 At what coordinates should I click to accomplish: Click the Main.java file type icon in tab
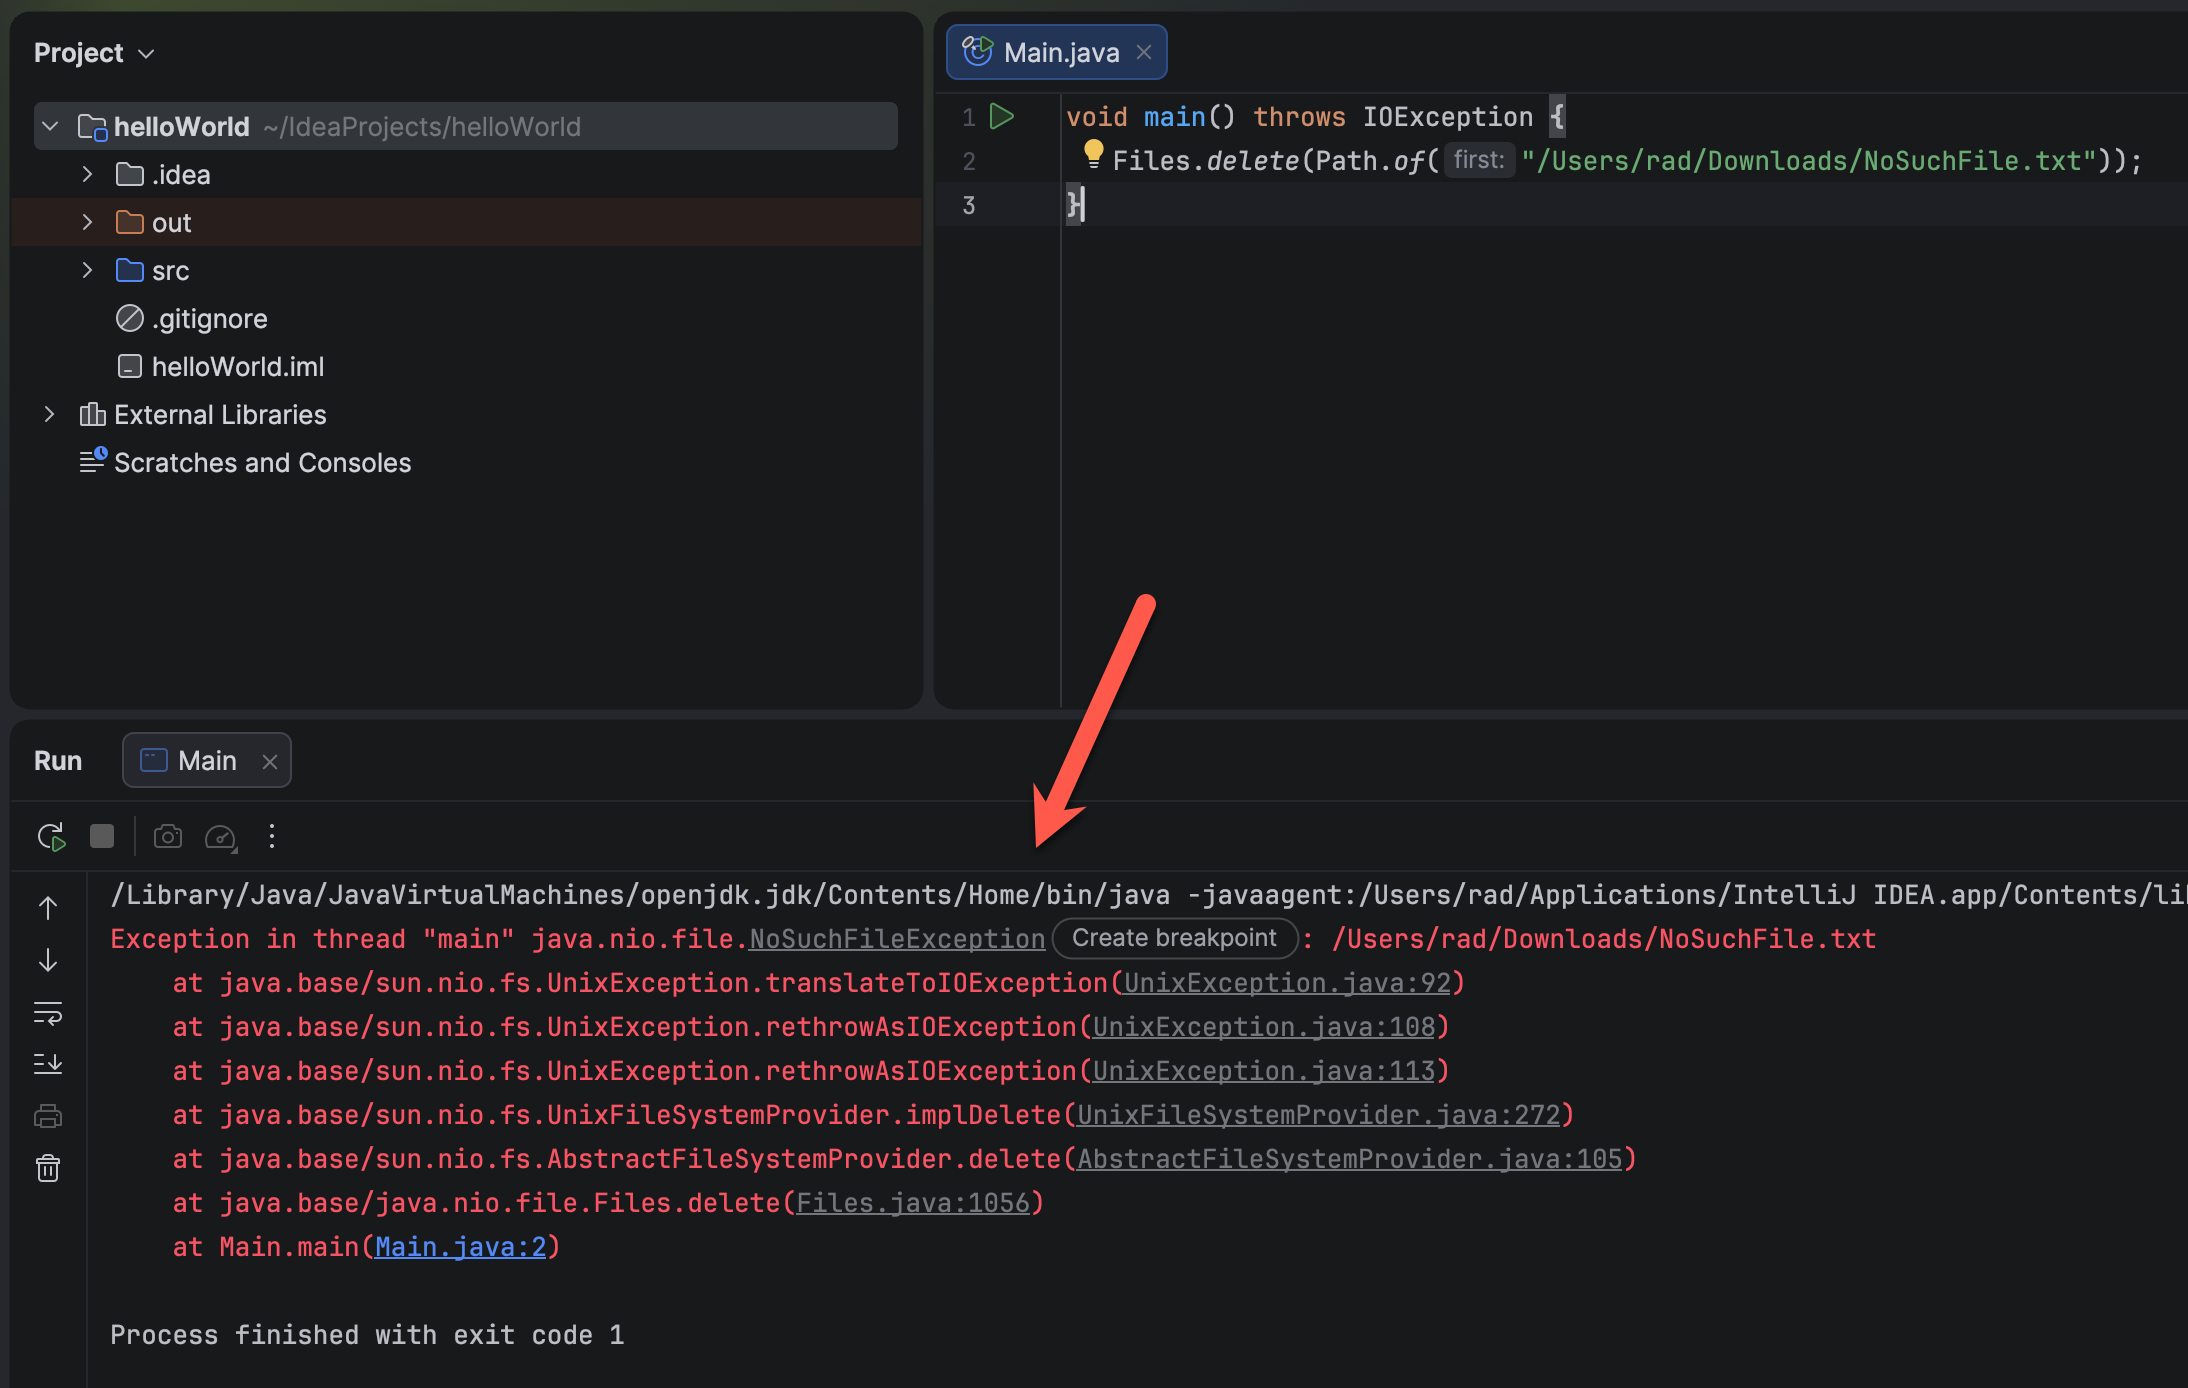click(x=977, y=51)
